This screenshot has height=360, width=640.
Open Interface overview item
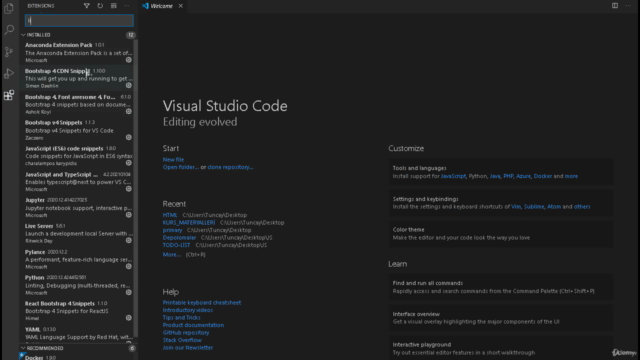[x=500, y=318]
